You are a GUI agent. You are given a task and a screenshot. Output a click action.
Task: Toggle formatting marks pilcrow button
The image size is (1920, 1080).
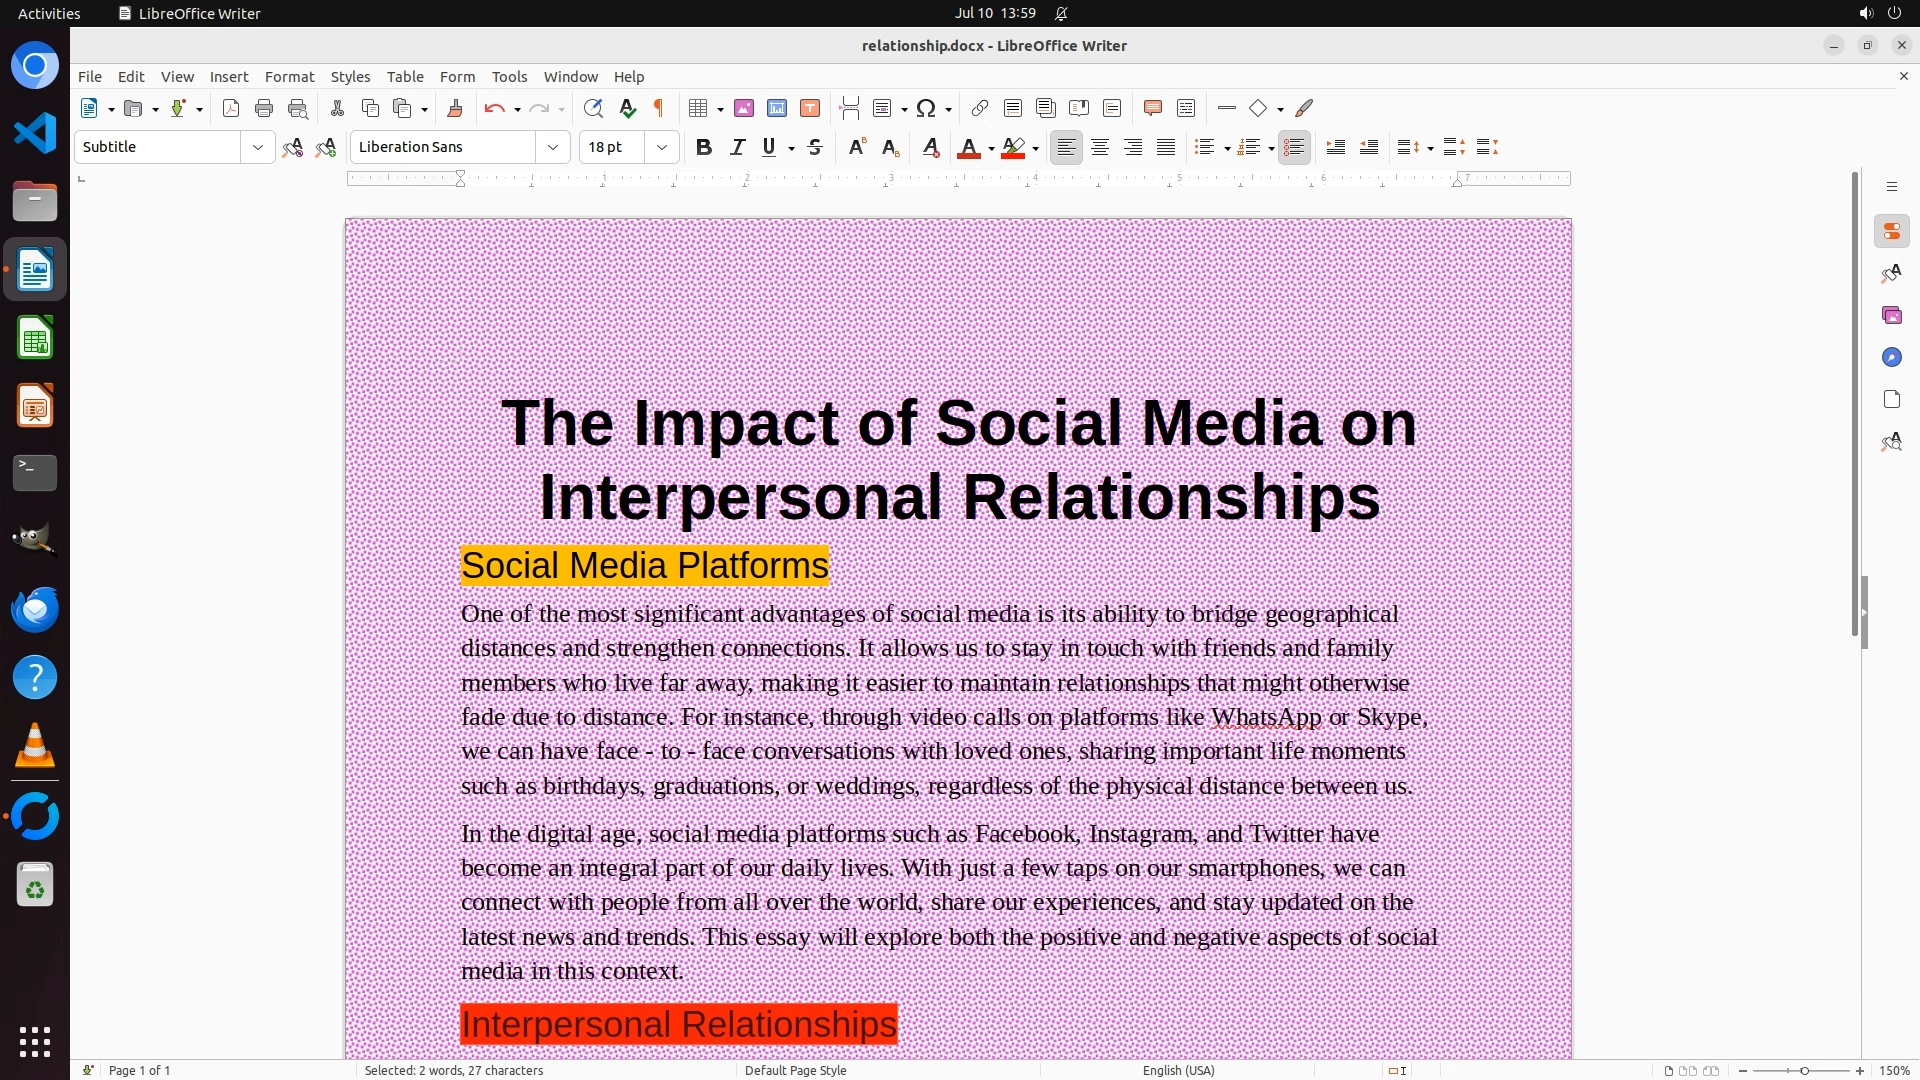click(x=659, y=108)
